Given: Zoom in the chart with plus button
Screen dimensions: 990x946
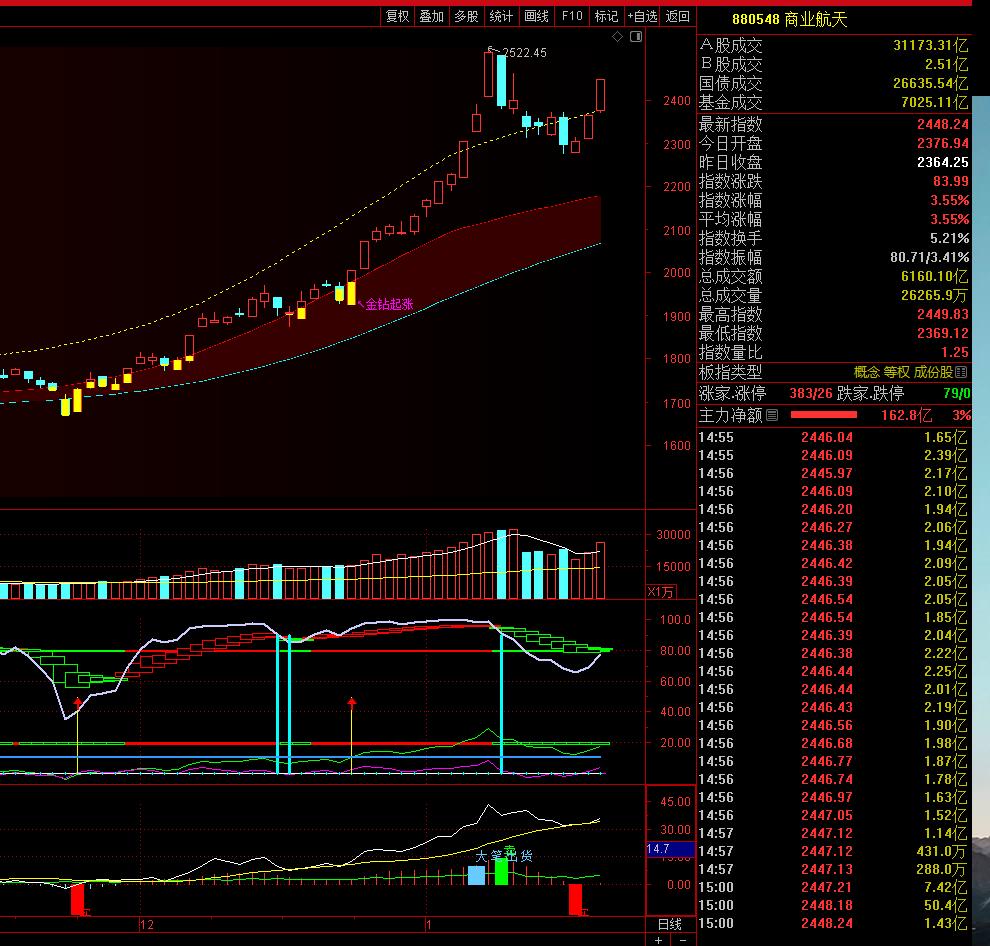Looking at the screenshot, I should click(x=658, y=940).
